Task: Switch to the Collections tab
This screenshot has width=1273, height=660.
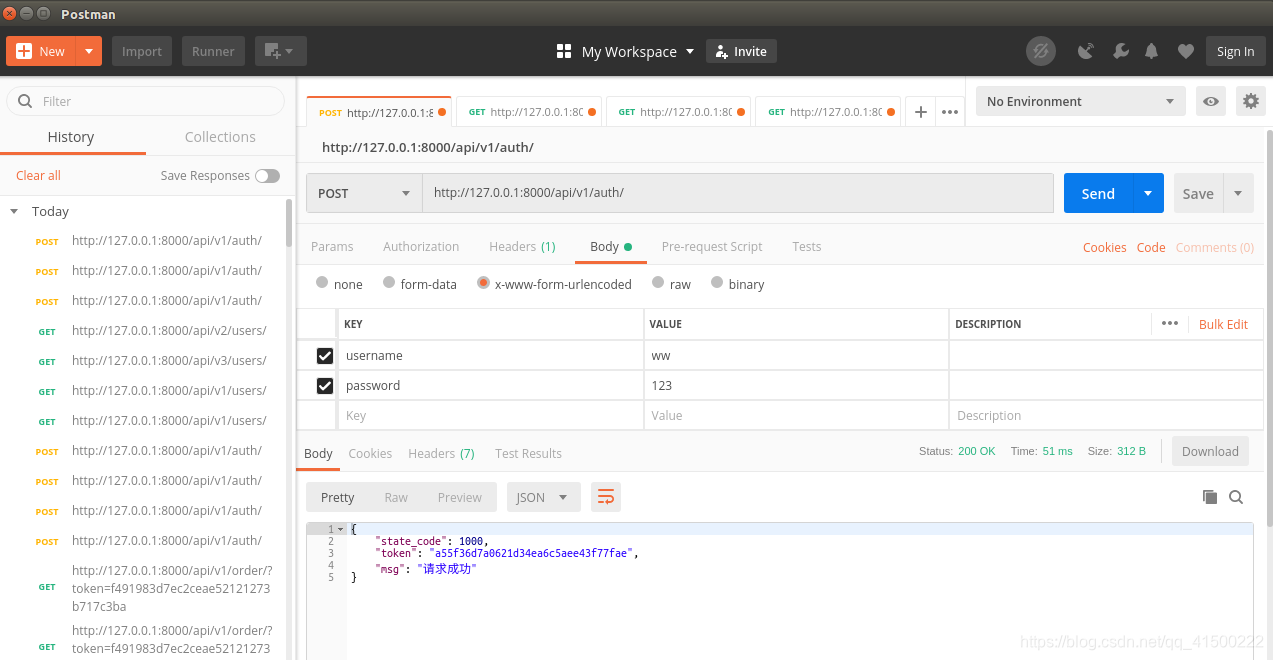Action: (x=220, y=137)
